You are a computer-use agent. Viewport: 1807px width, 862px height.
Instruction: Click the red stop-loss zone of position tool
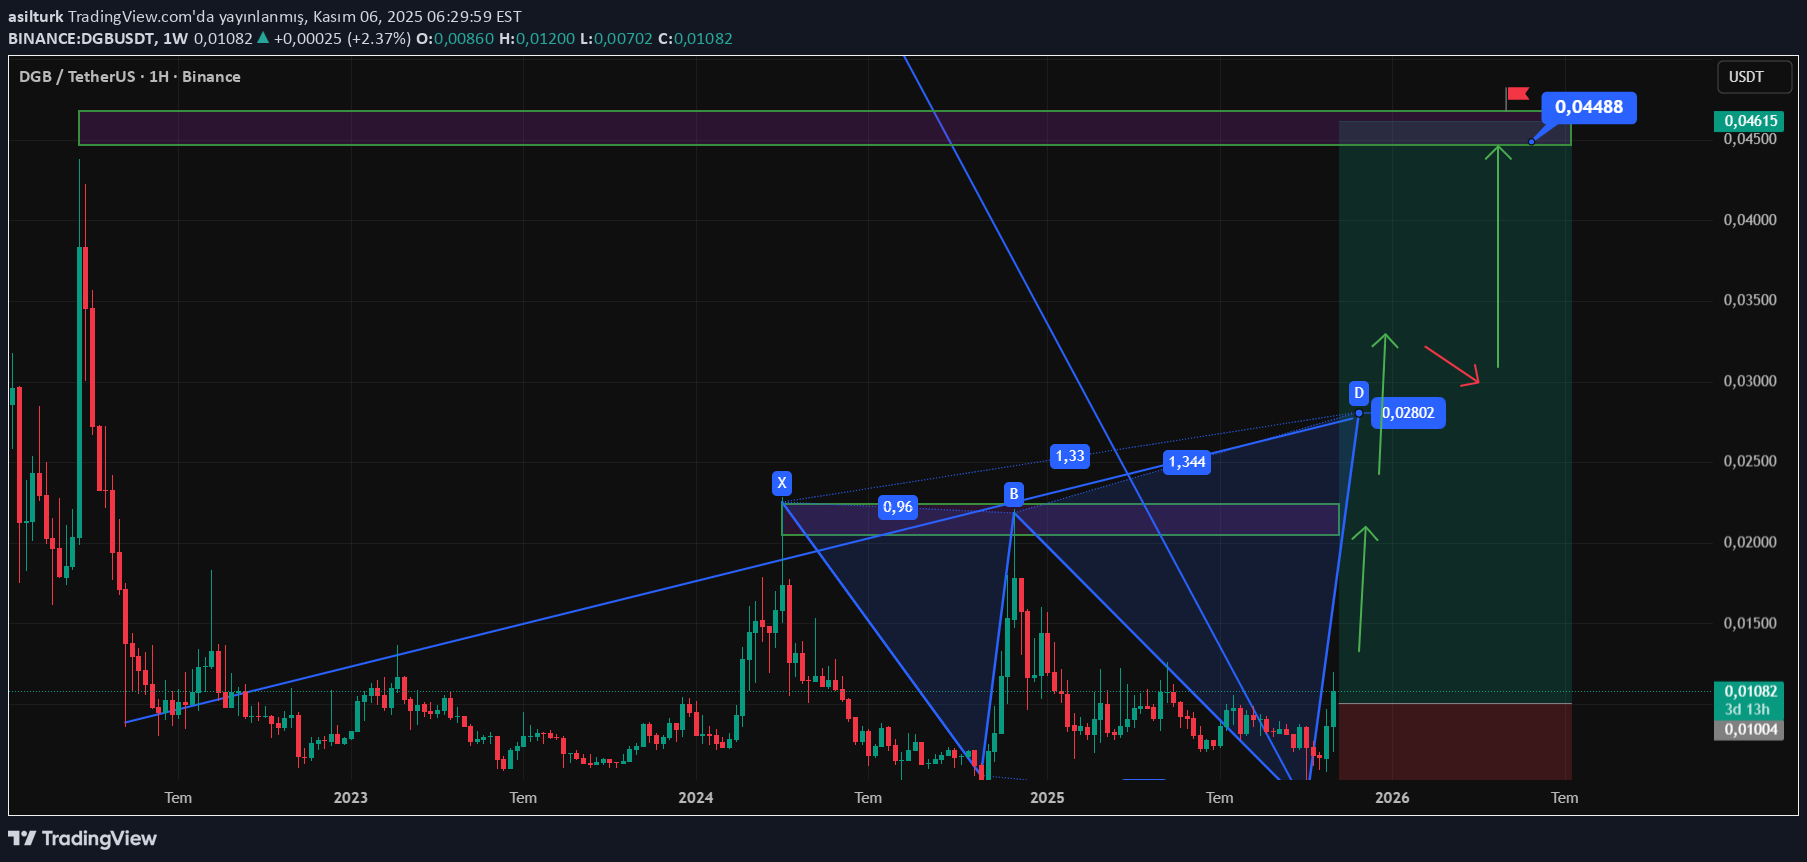pos(1455,741)
